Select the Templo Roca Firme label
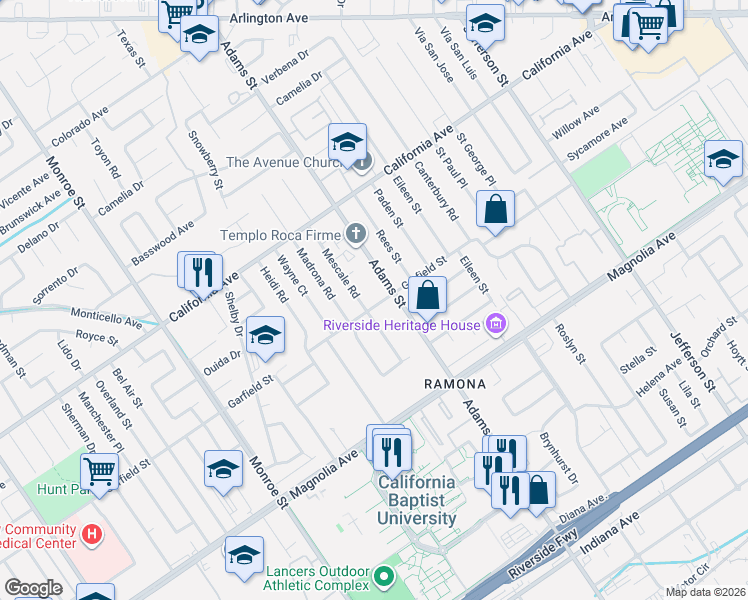The width and height of the screenshot is (748, 600). (x=280, y=235)
